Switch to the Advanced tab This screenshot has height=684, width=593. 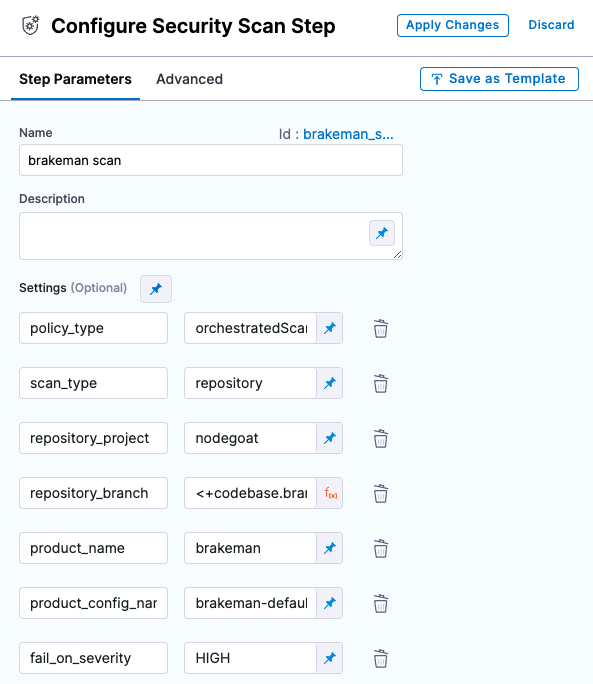coord(189,79)
